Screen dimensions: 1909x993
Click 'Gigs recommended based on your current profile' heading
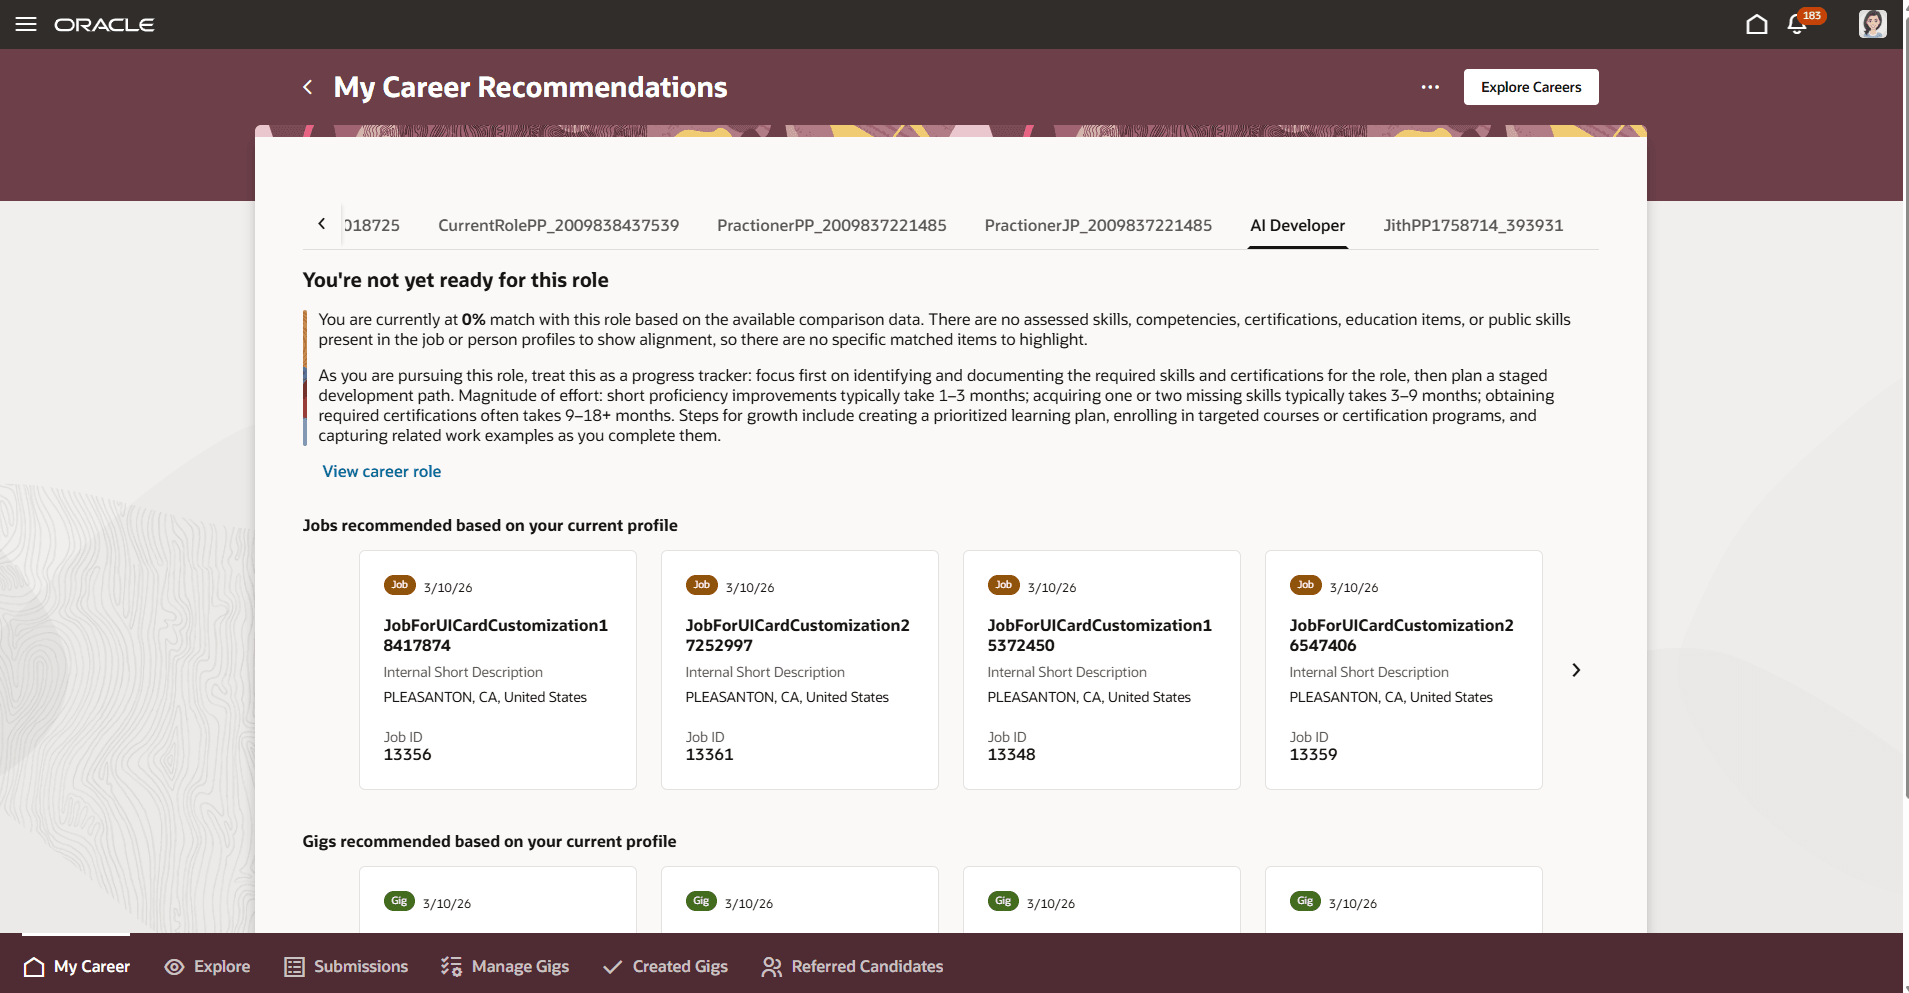(x=489, y=841)
